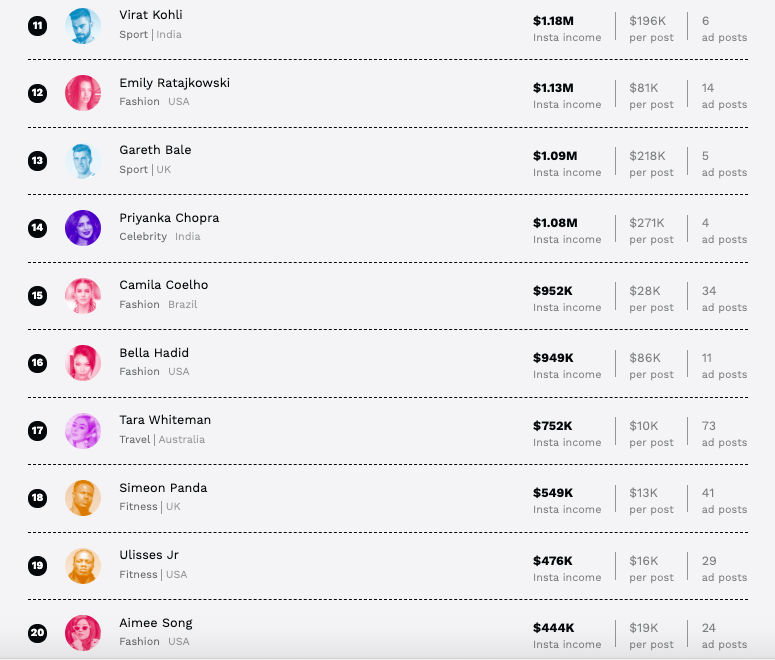Select the rank 14 black circle badge
This screenshot has width=775, height=660.
(x=38, y=228)
